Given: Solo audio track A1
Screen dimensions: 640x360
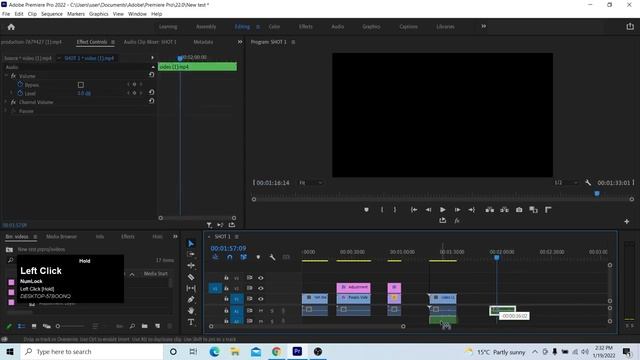Looking at the screenshot, I should pos(272,311).
